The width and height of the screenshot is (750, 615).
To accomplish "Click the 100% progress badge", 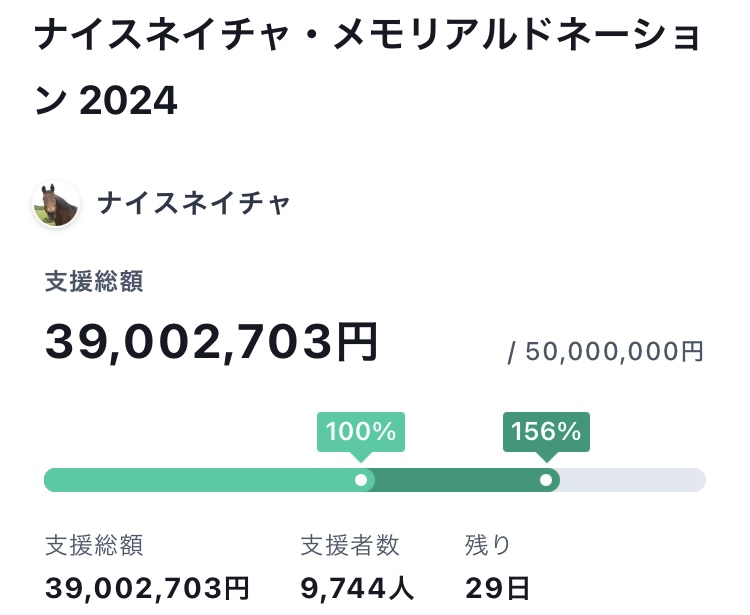I will pyautogui.click(x=361, y=432).
